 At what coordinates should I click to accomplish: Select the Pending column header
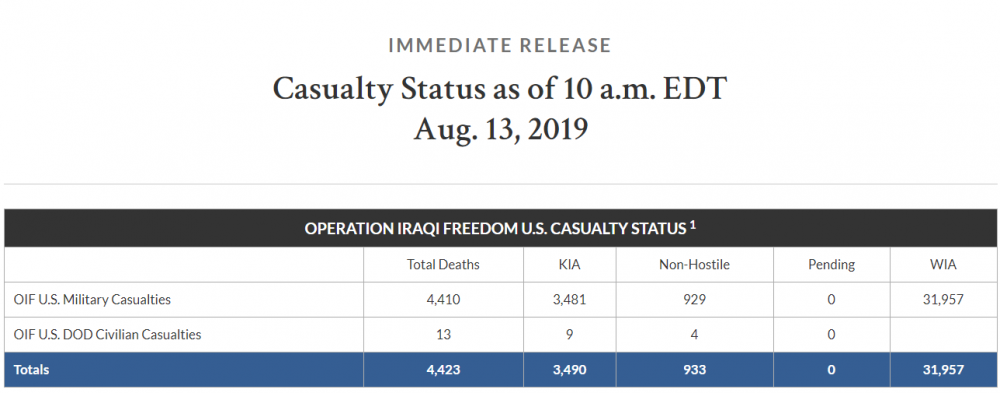[x=832, y=265]
